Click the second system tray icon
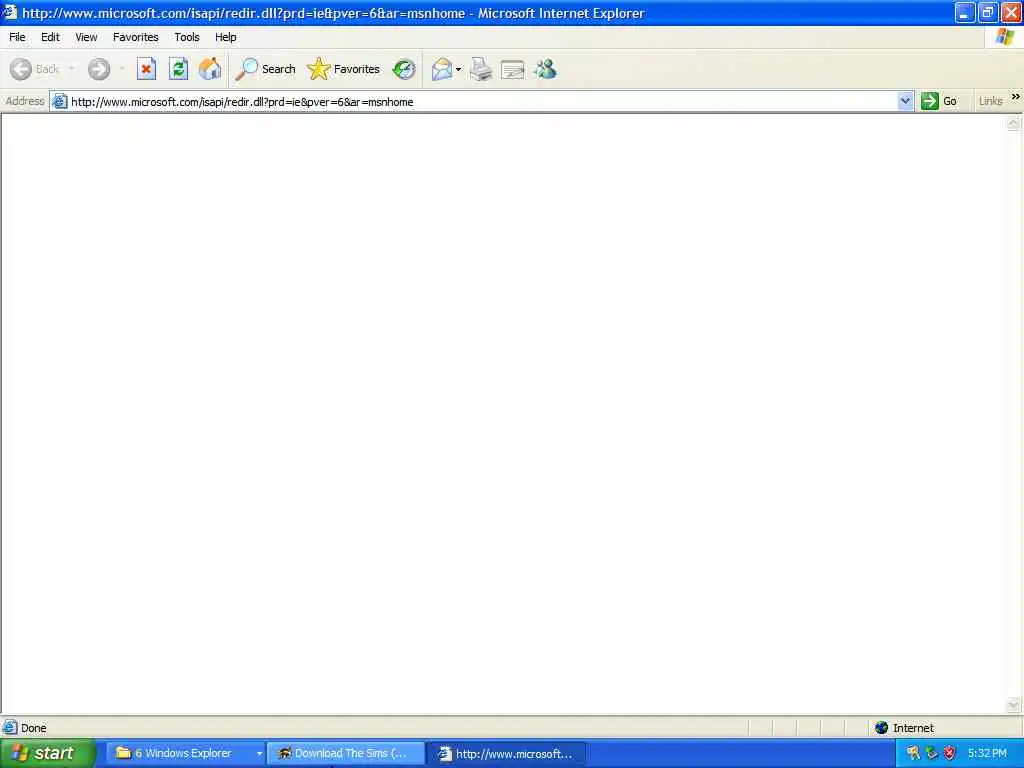The width and height of the screenshot is (1024, 768). (931, 754)
